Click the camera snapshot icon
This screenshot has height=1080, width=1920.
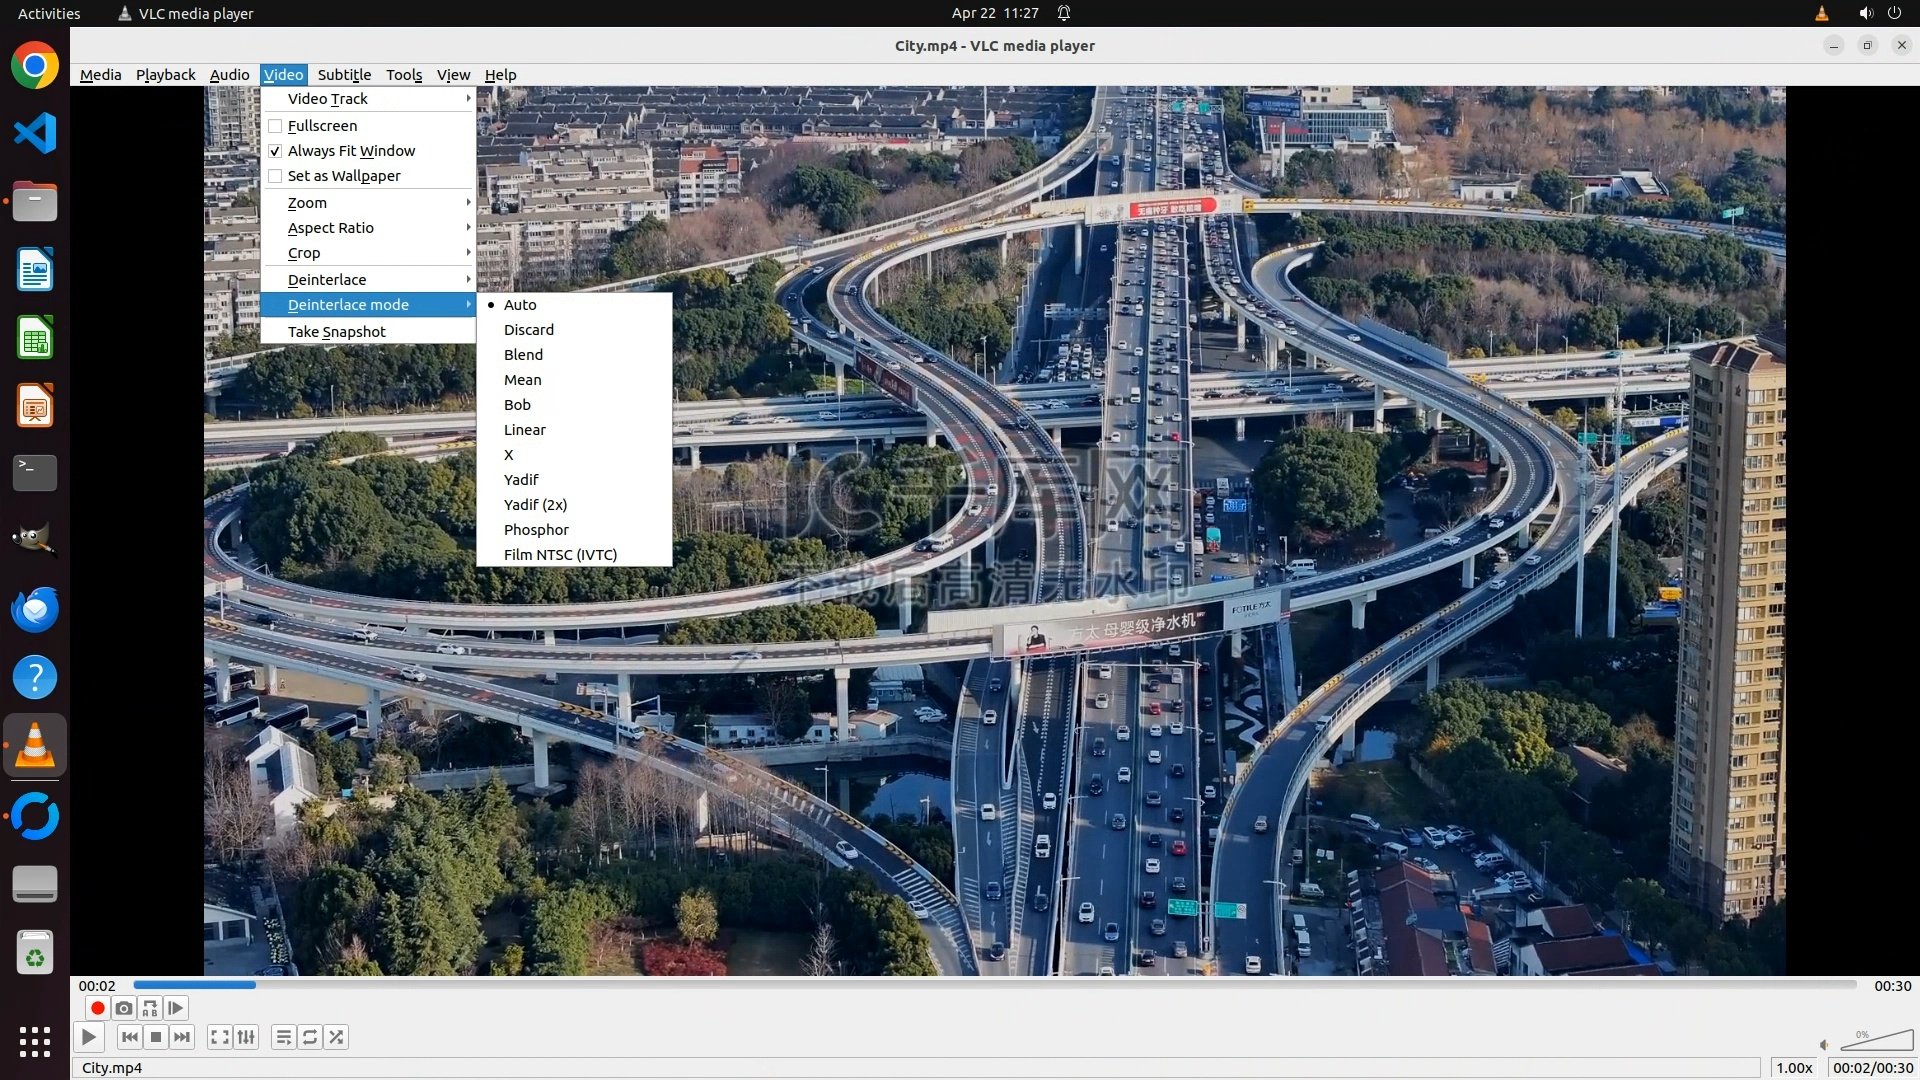point(124,1008)
